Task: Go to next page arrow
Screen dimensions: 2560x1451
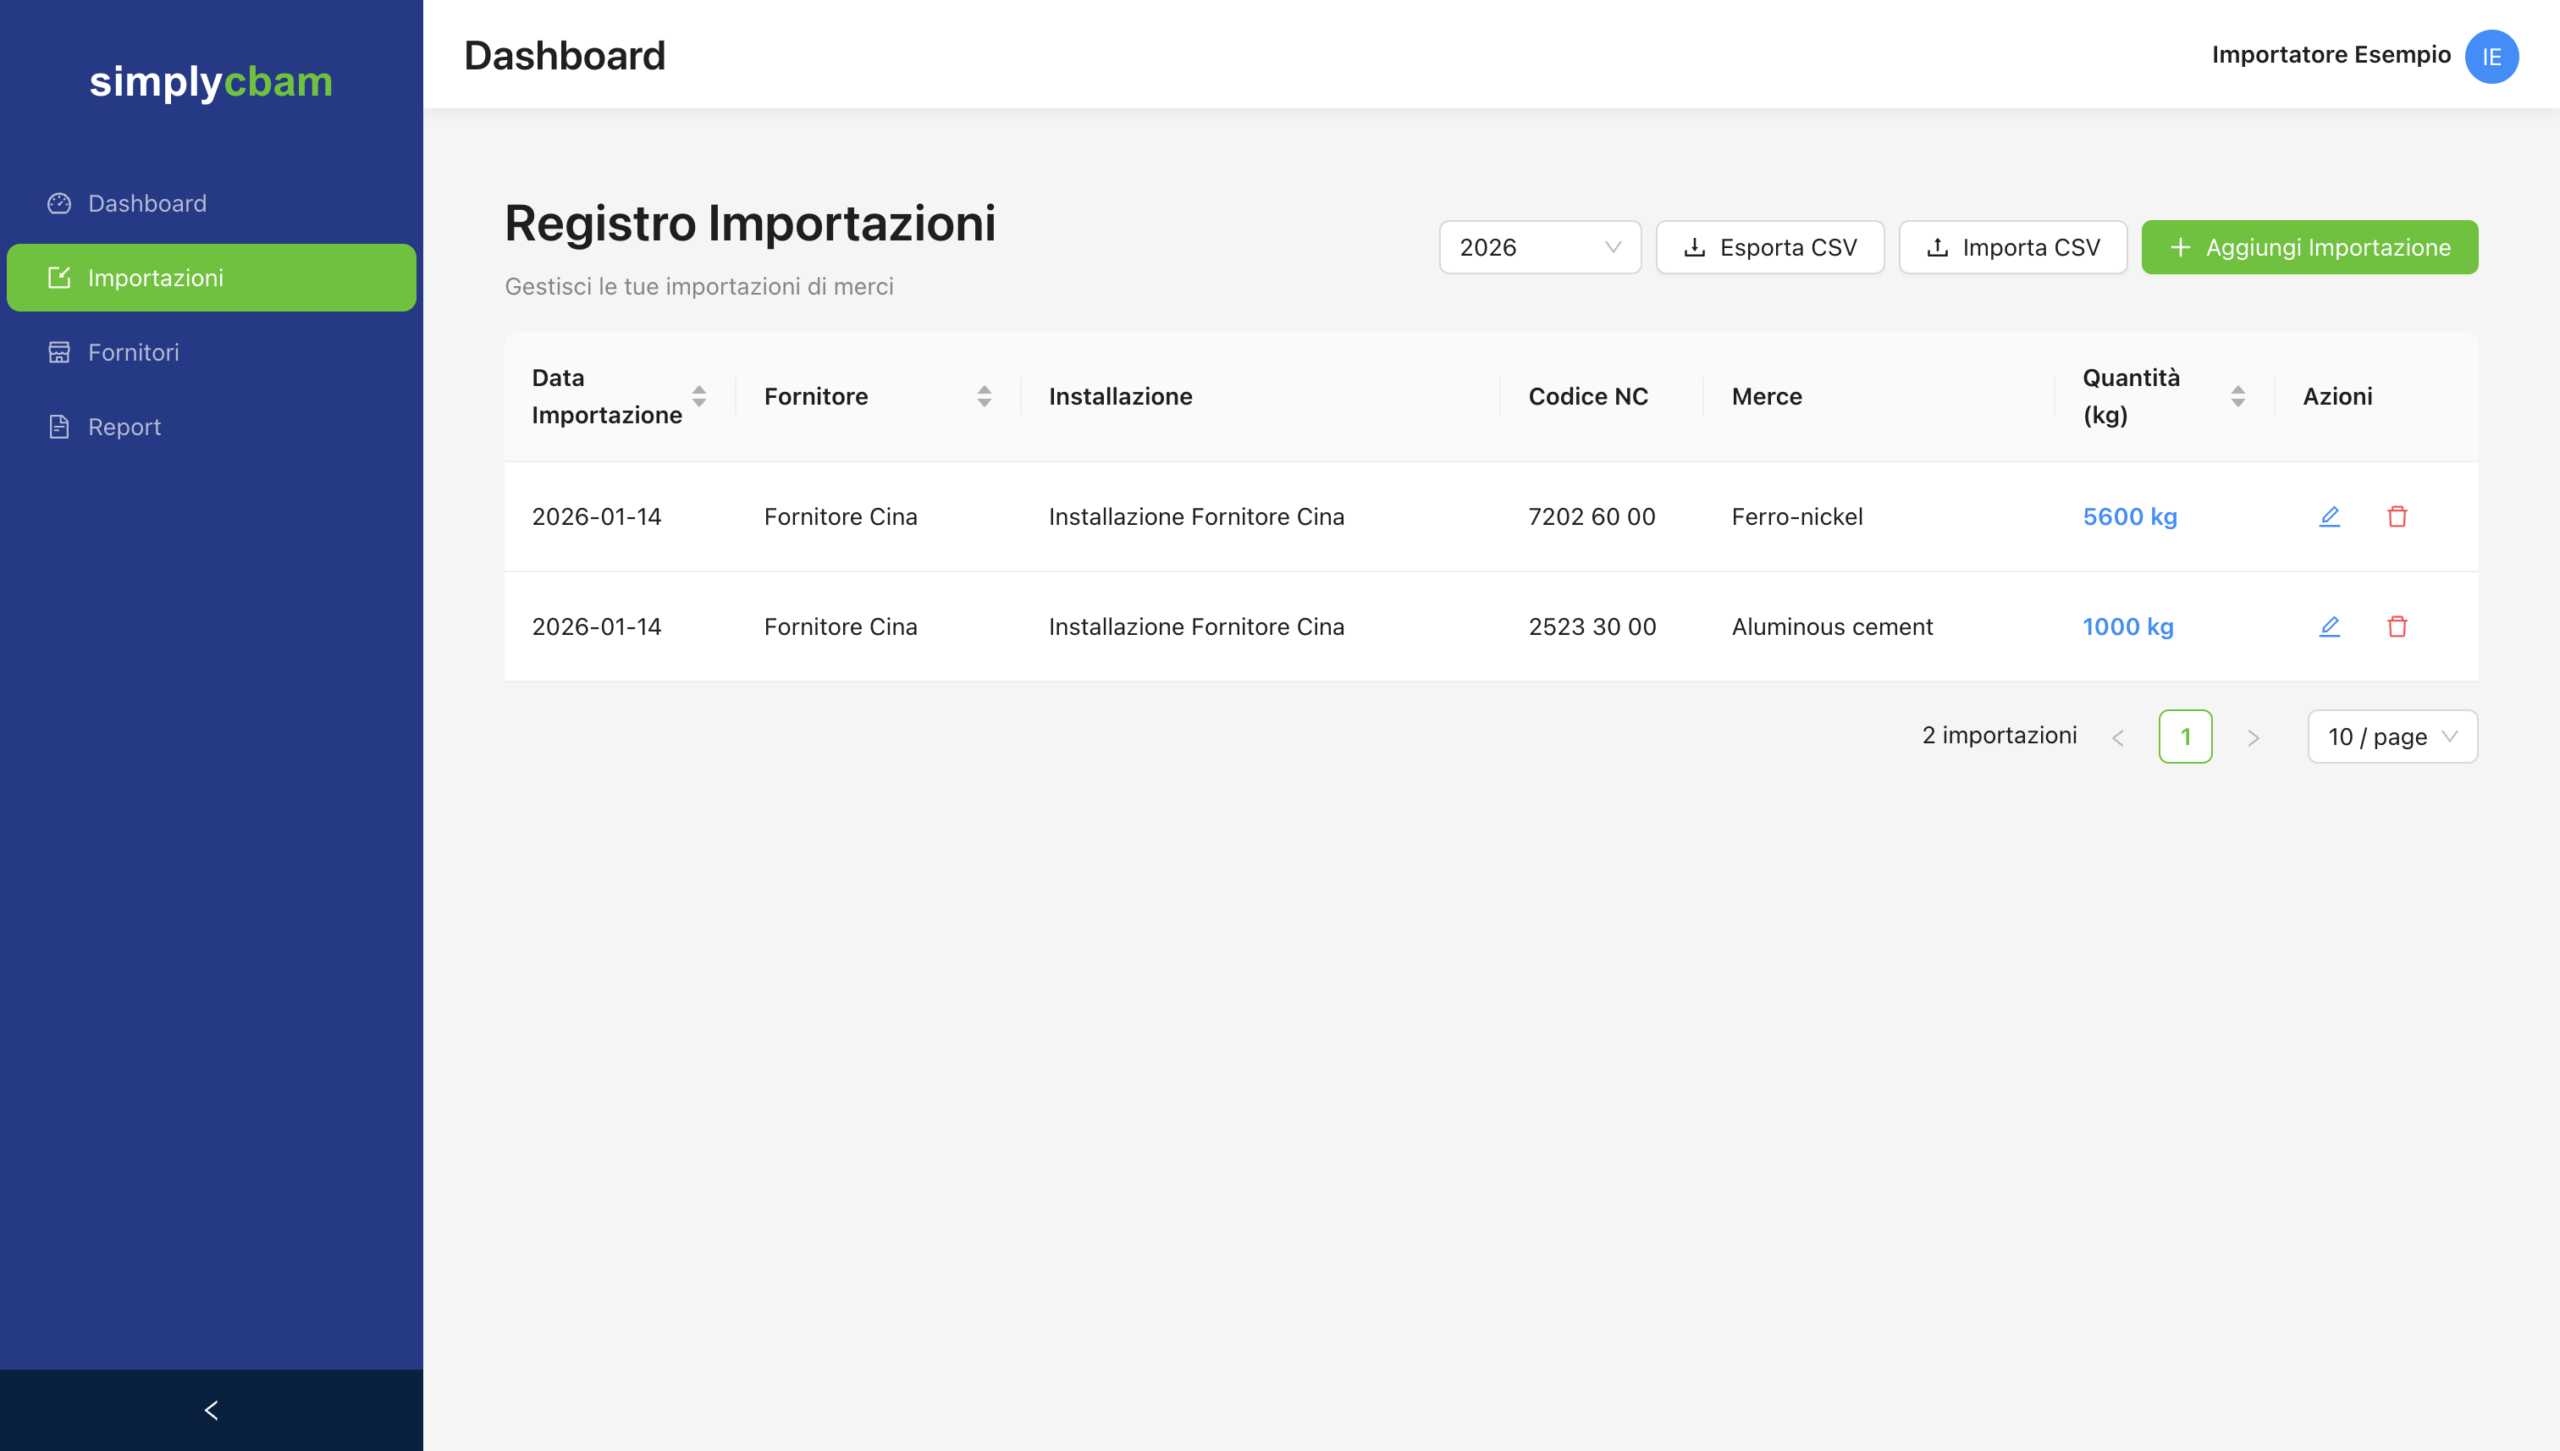Action: pyautogui.click(x=2253, y=738)
